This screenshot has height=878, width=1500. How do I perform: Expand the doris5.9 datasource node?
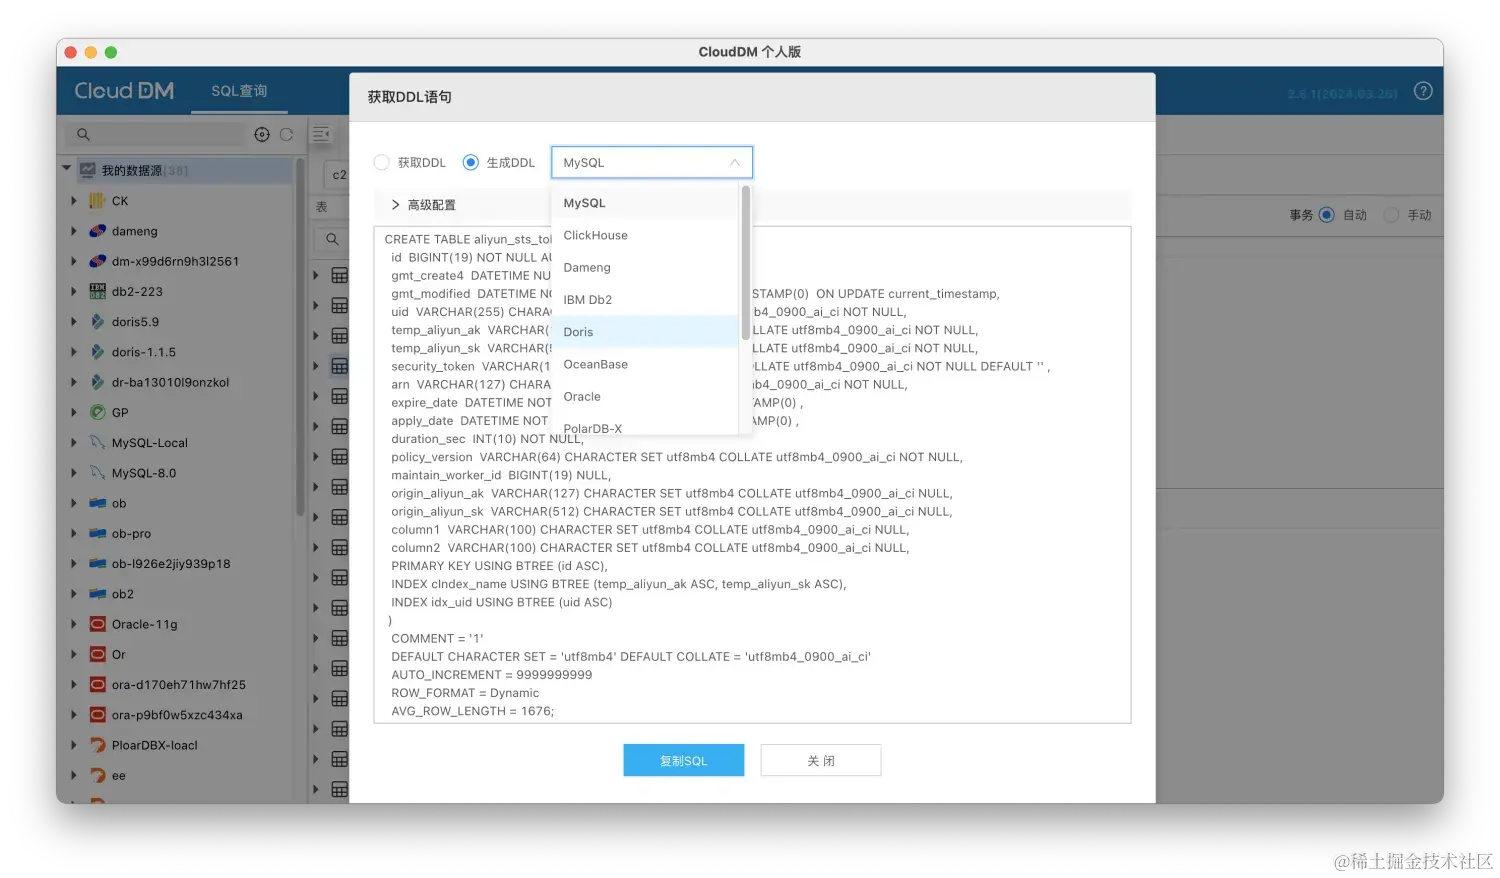click(x=73, y=322)
